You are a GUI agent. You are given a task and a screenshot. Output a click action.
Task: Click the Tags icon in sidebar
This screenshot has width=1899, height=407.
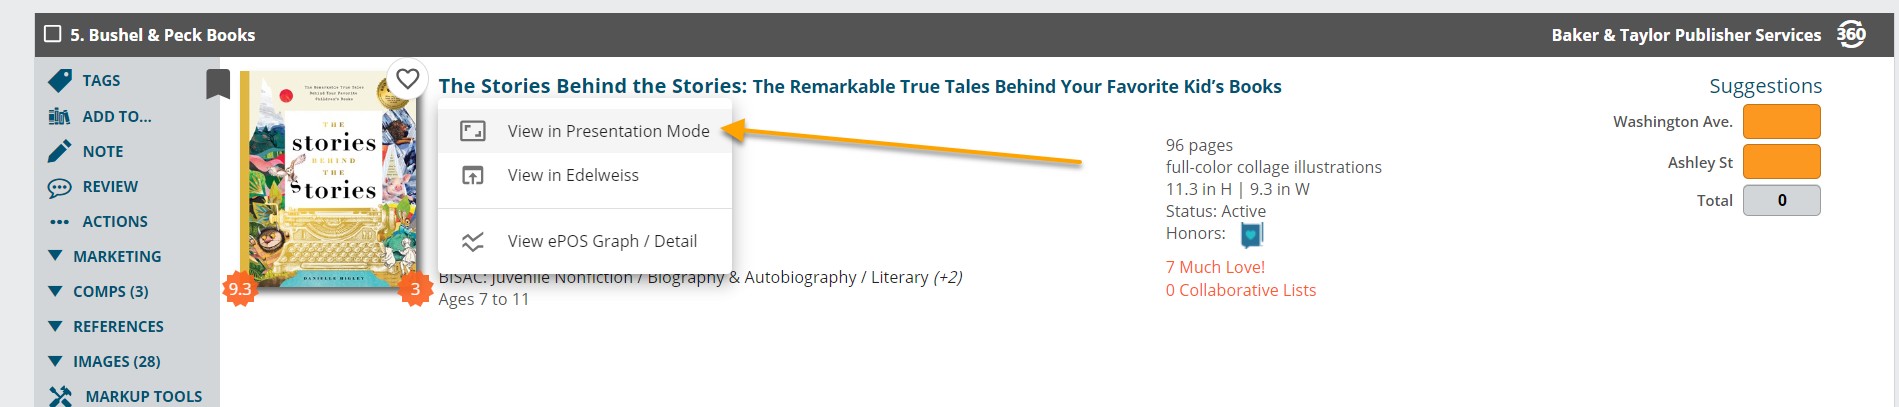tap(60, 80)
